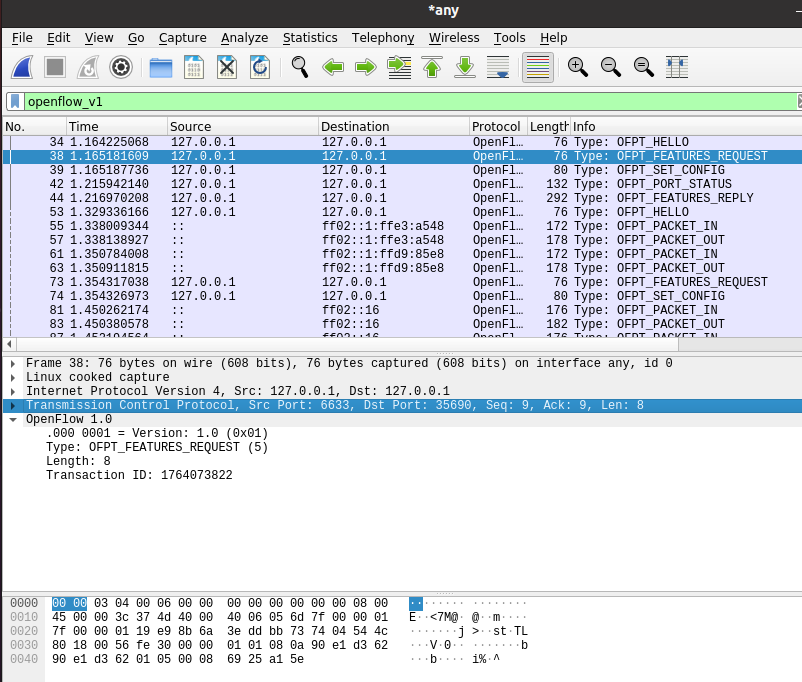Select Type: OFPT_FEATURES_REQUEST (5) detail line
This screenshot has height=682, width=802.
157,447
